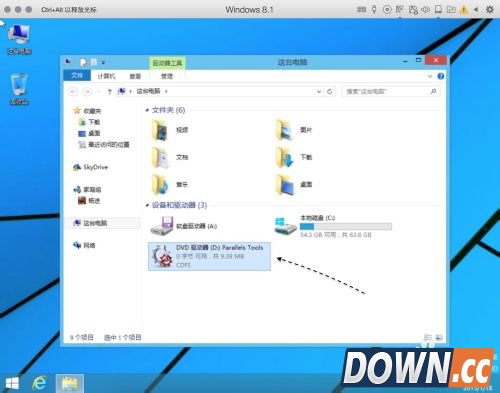This screenshot has width=500, height=393.
Task: Collapse Parallels status icons with the arrow
Action: [x=476, y=10]
